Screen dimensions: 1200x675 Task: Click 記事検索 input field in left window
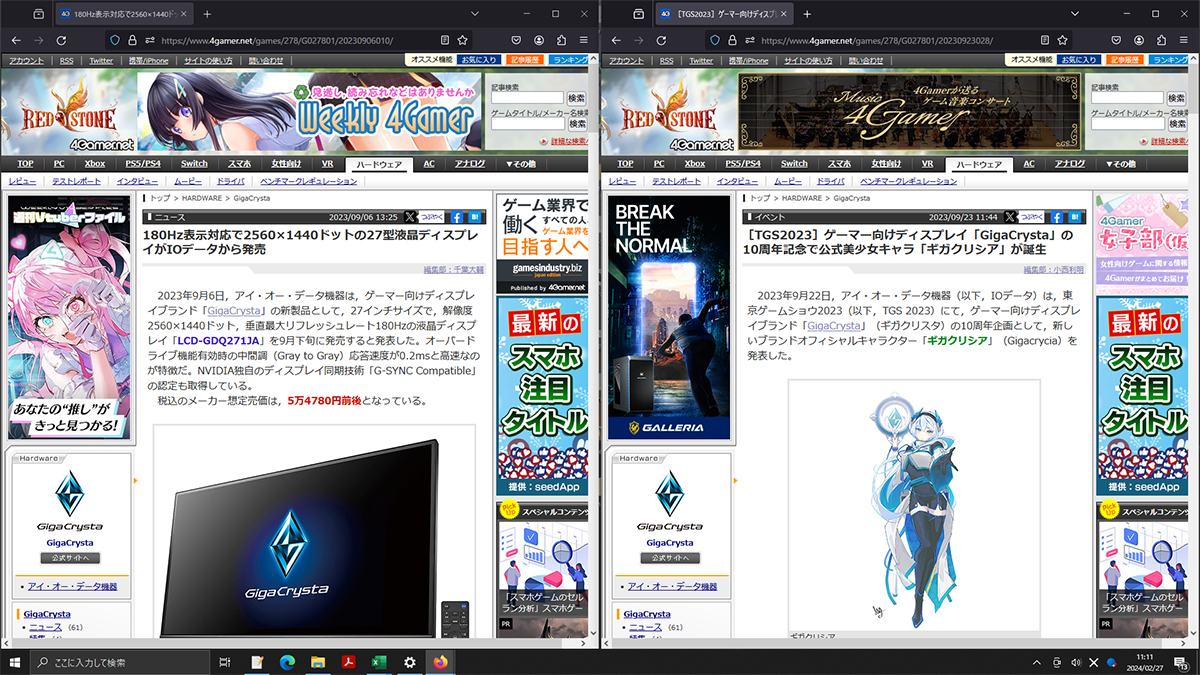[528, 98]
